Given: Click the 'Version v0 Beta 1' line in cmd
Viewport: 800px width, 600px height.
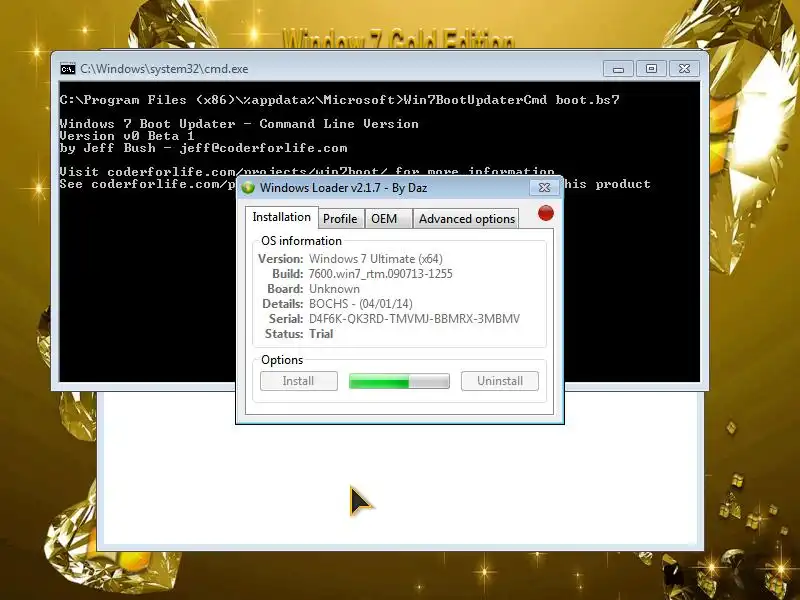Looking at the screenshot, I should point(127,136).
